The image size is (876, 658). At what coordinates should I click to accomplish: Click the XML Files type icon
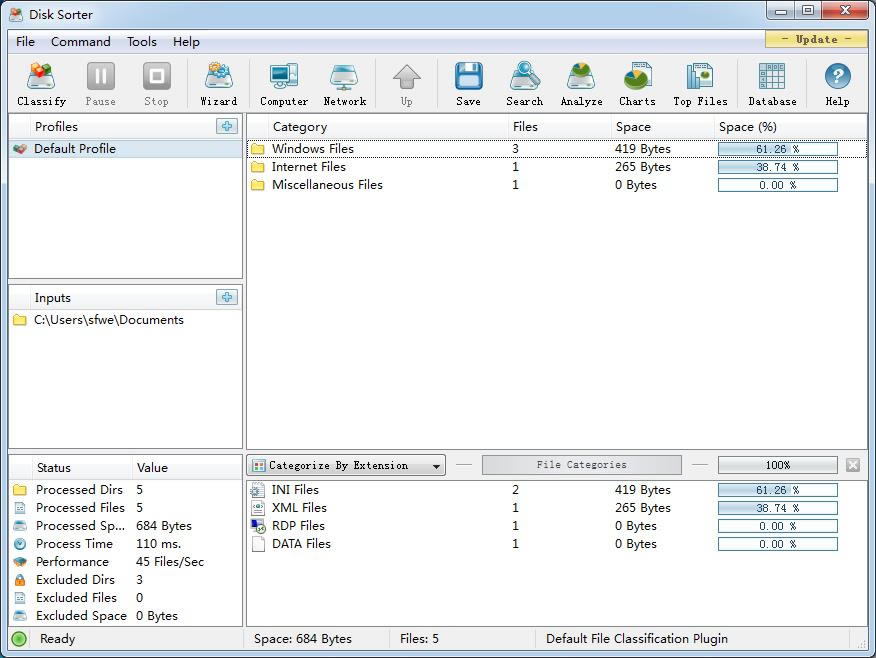[258, 508]
